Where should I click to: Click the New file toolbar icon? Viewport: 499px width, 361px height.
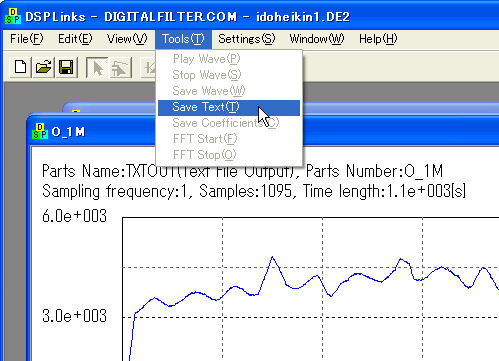(21, 67)
